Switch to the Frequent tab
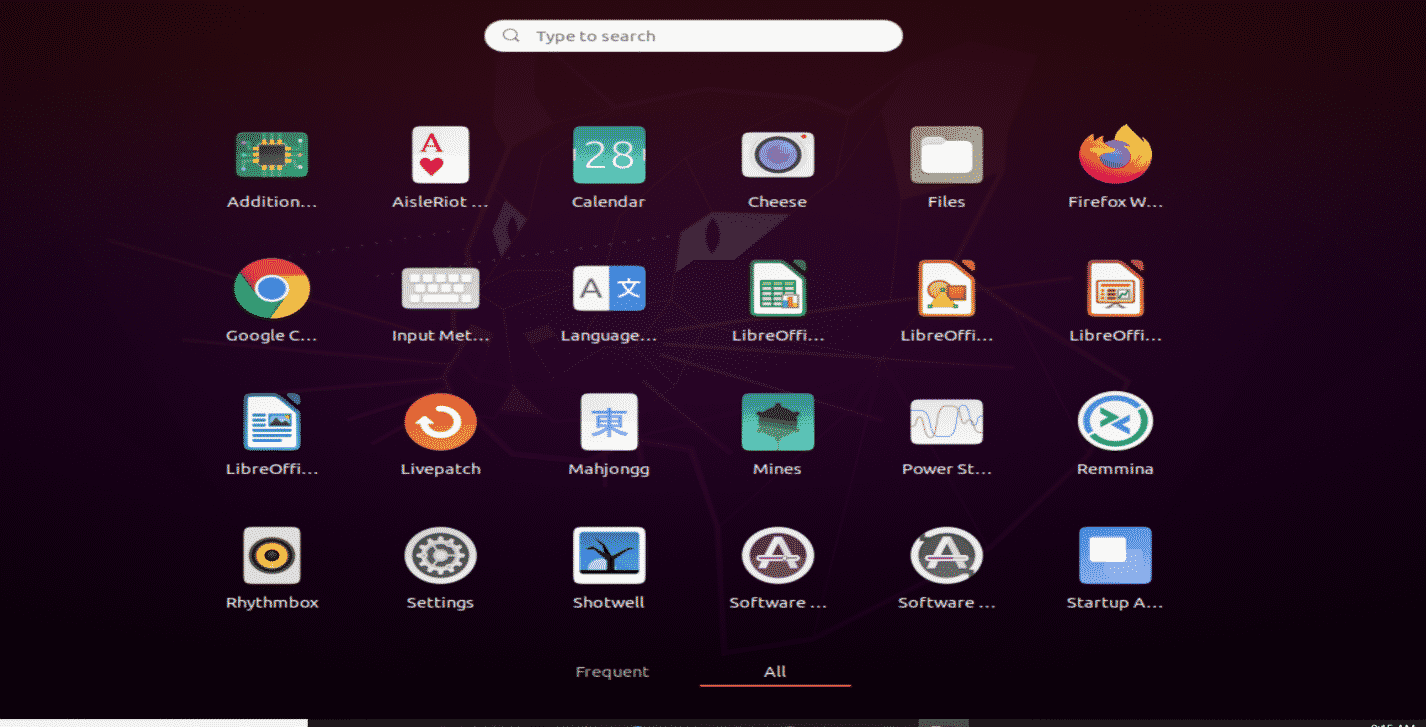The height and width of the screenshot is (727, 1426). pyautogui.click(x=612, y=672)
